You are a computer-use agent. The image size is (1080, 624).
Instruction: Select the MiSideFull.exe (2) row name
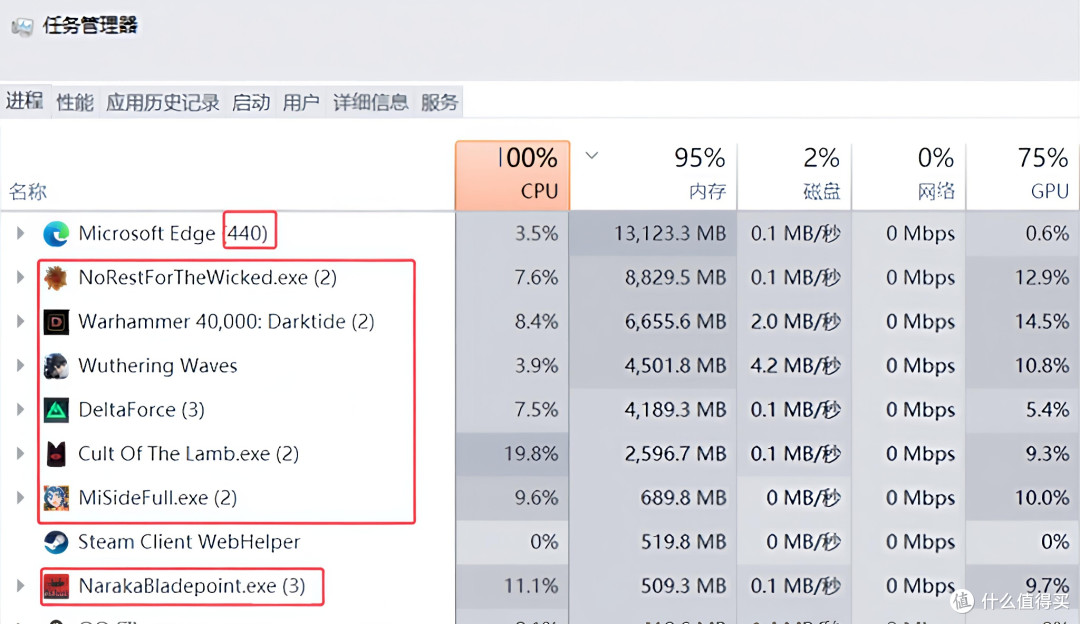[x=157, y=498]
